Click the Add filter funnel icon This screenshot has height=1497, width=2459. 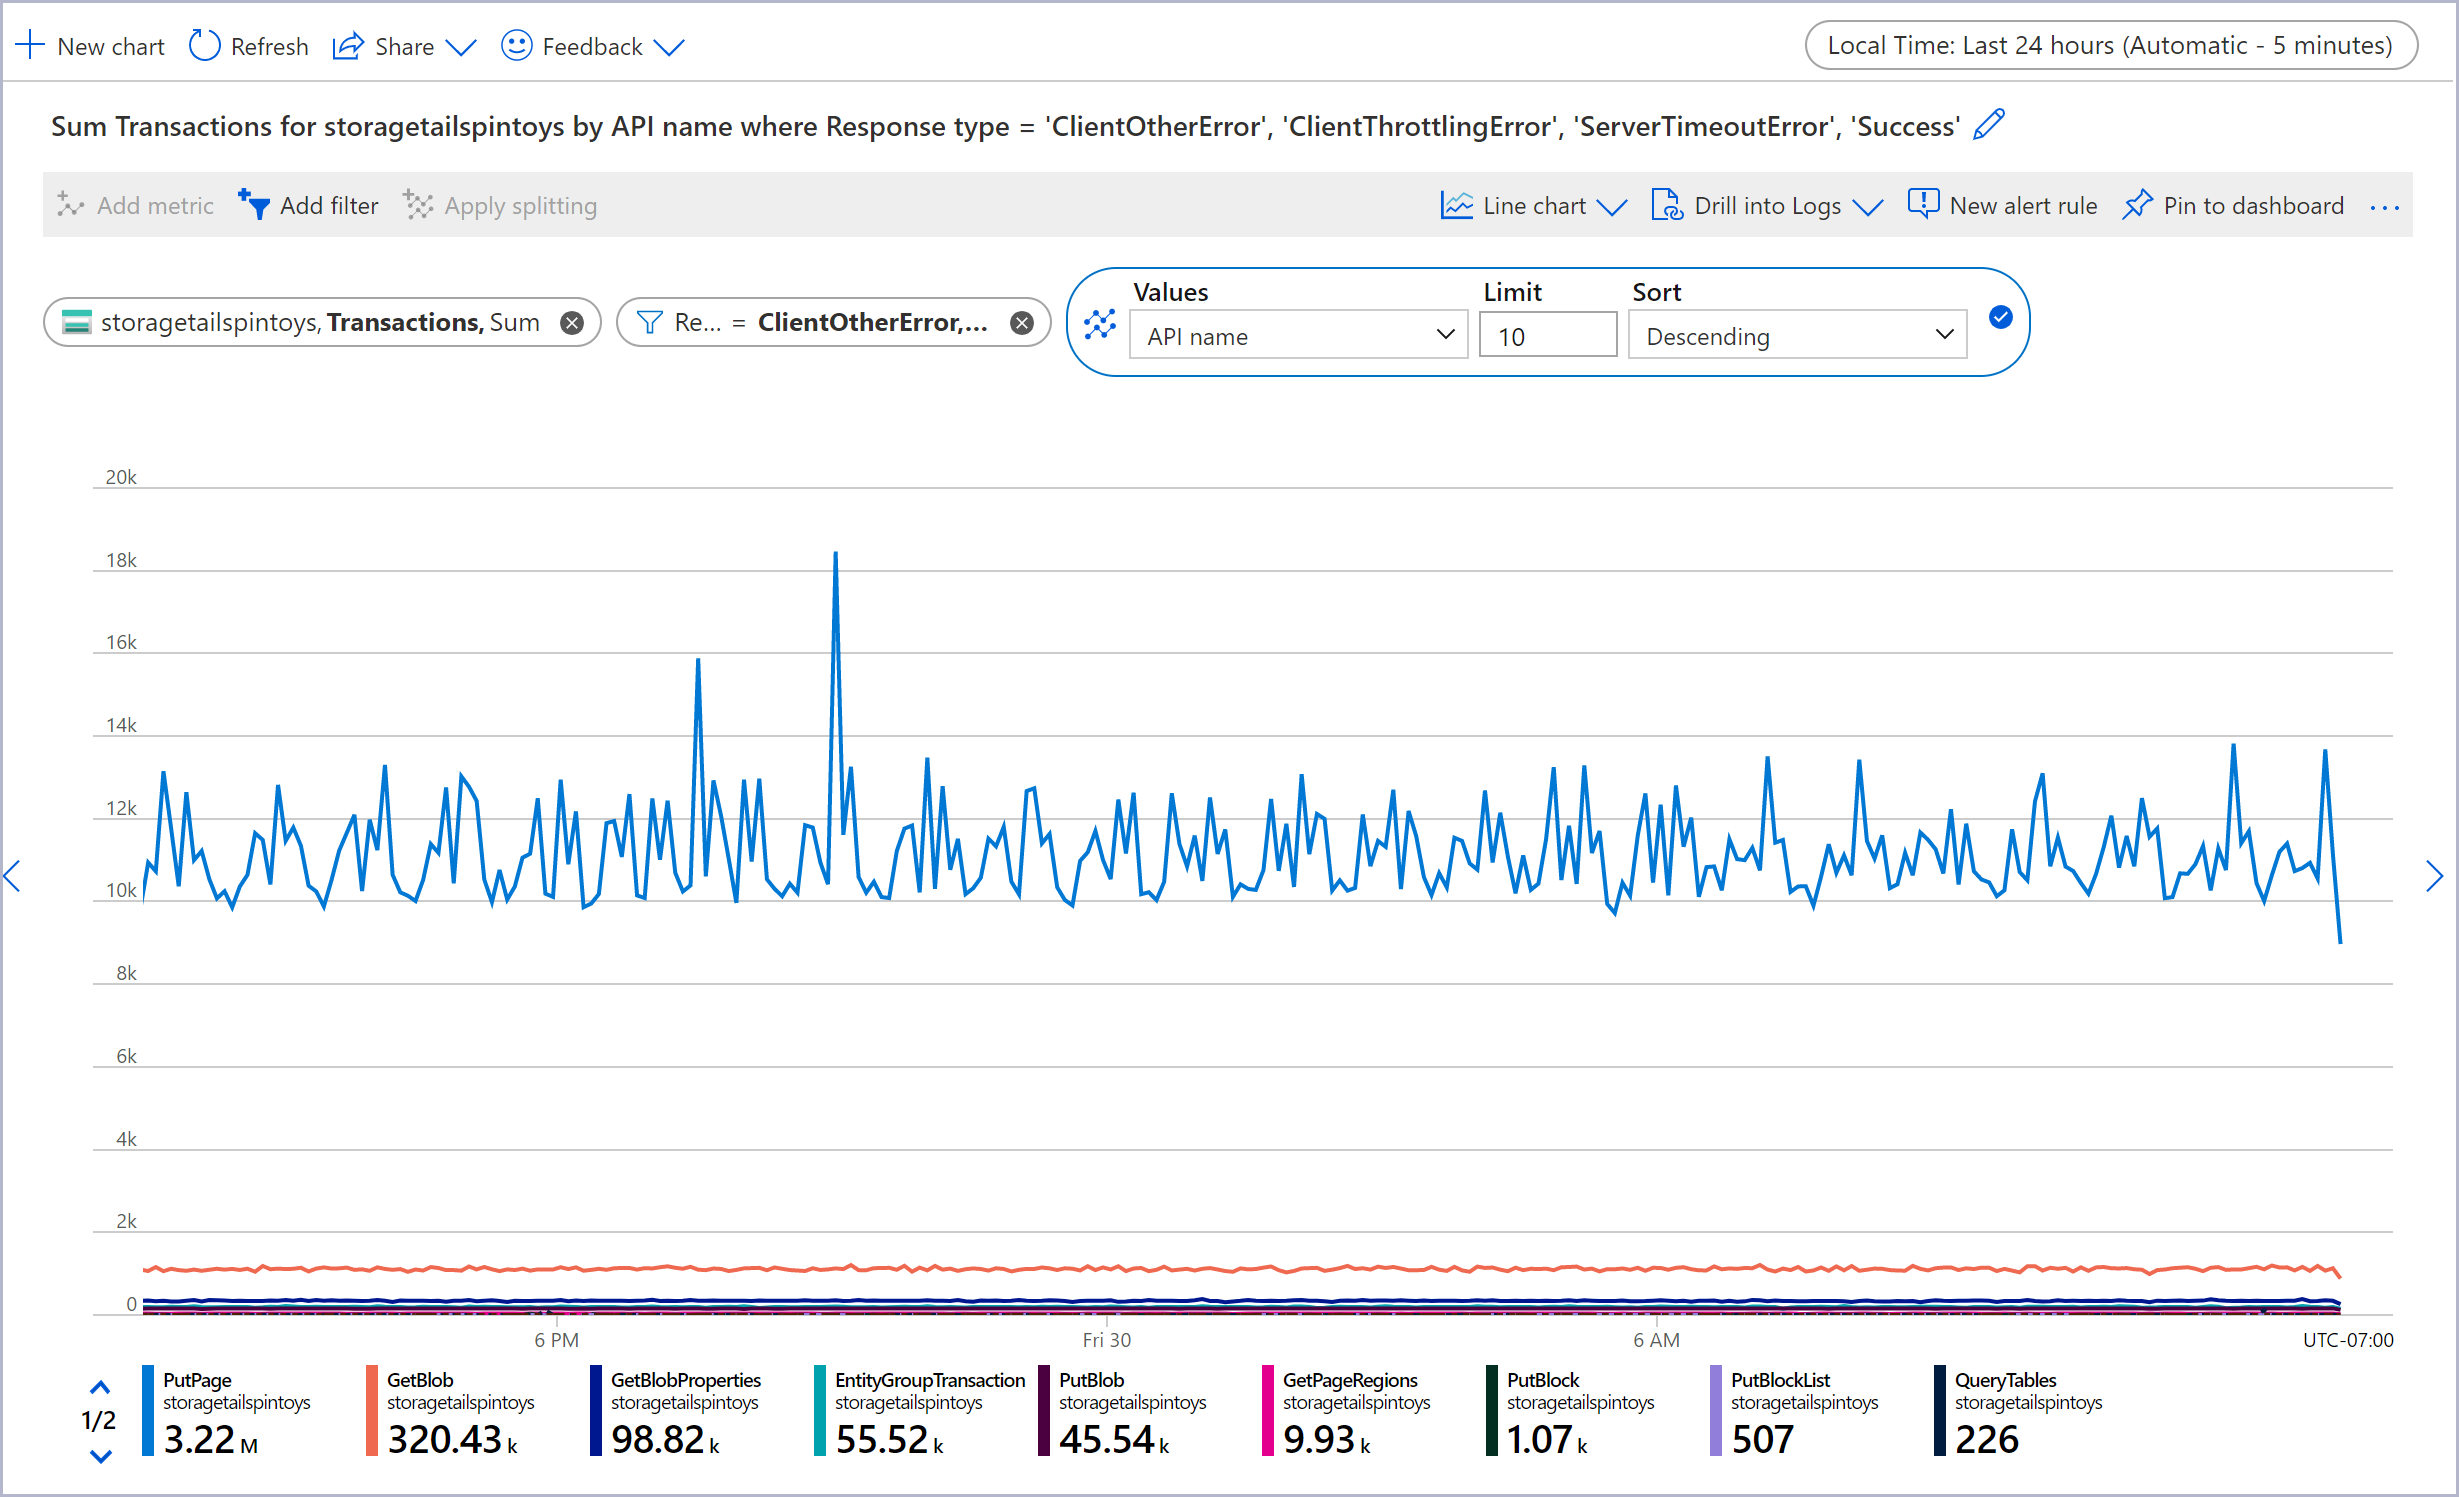click(x=254, y=205)
